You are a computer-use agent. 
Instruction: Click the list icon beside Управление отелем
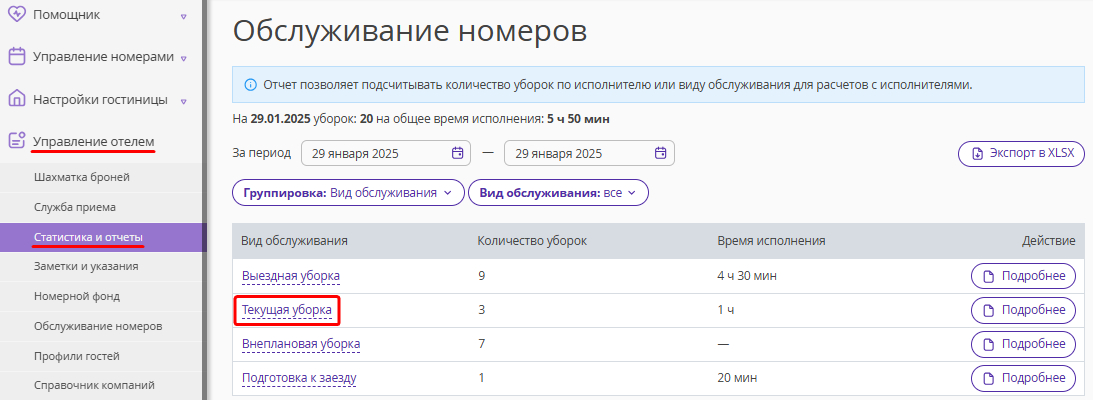coord(17,141)
